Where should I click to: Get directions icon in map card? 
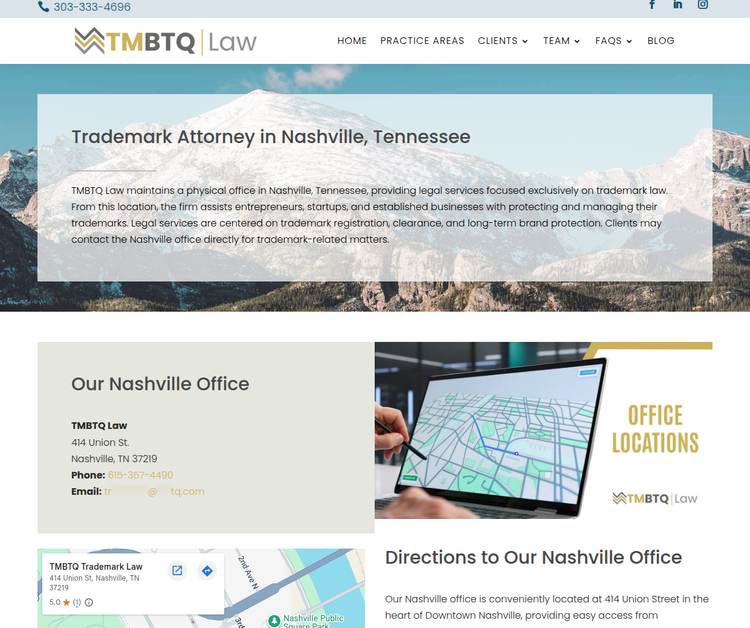click(207, 571)
